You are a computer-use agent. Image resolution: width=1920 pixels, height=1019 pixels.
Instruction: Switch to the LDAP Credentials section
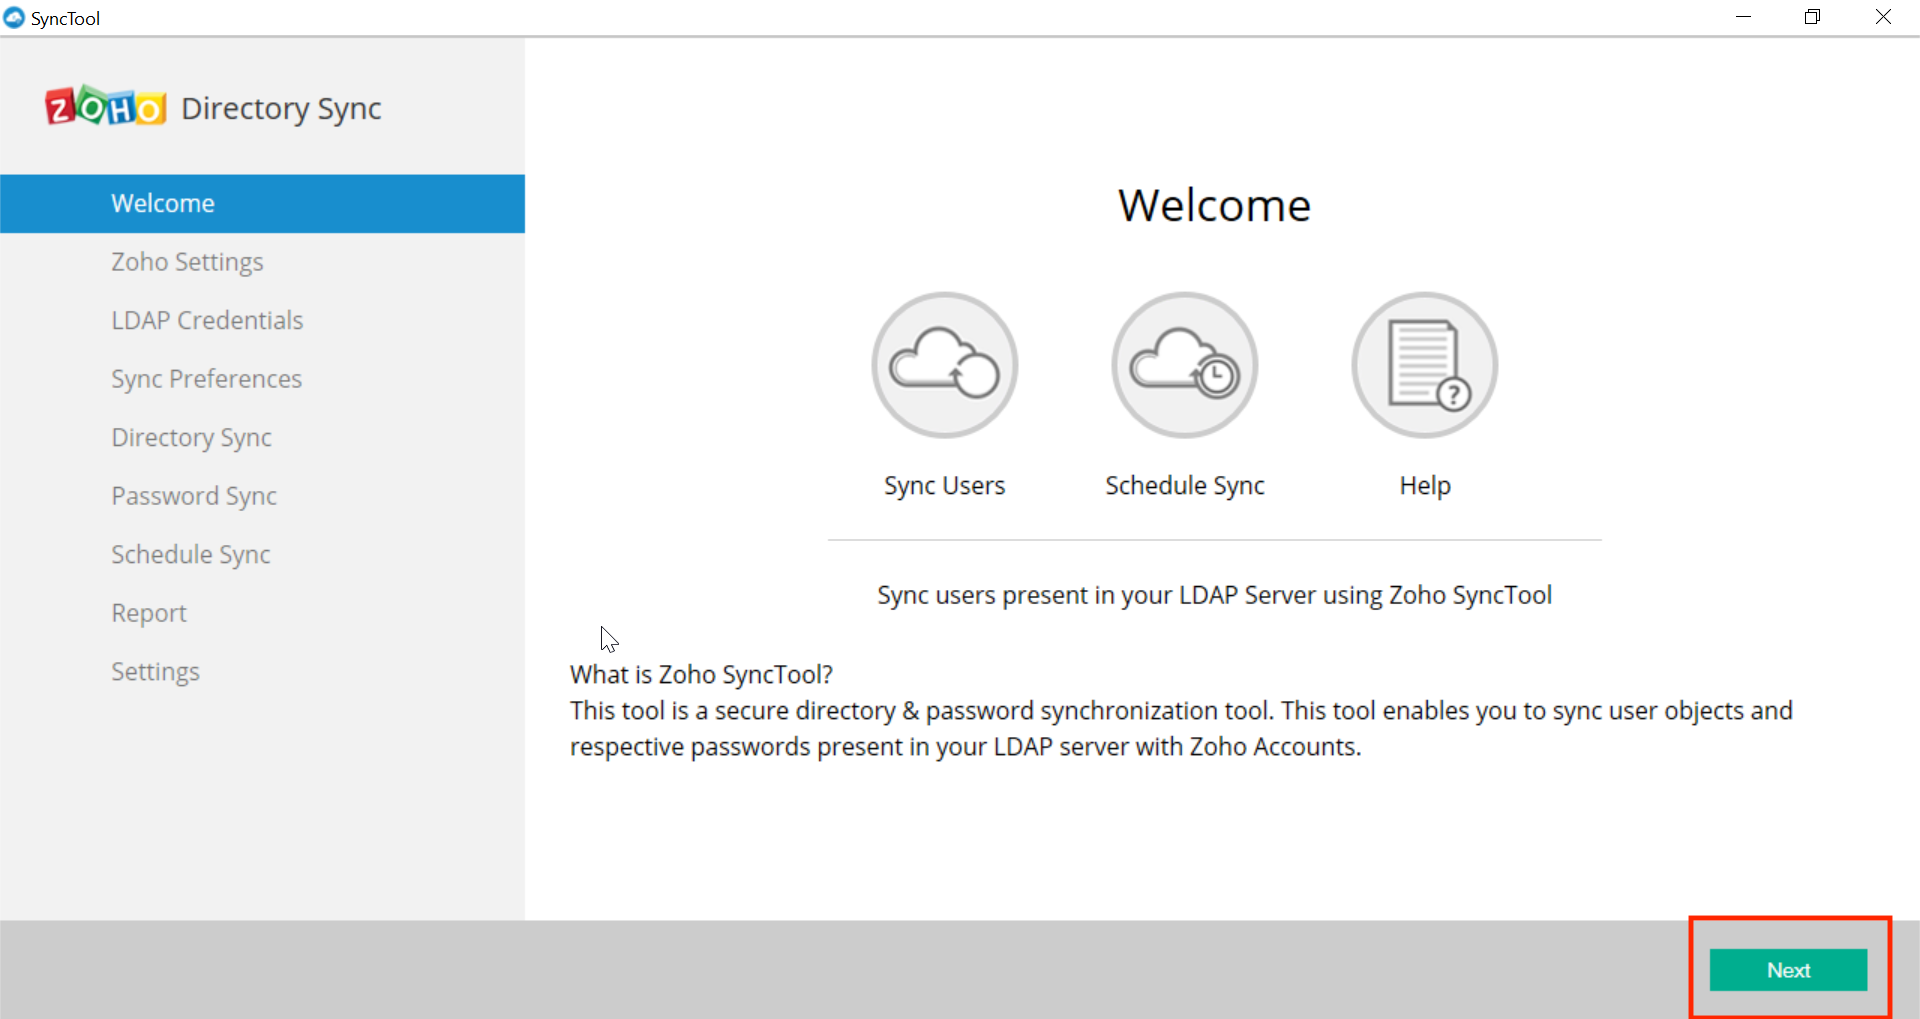coord(206,320)
